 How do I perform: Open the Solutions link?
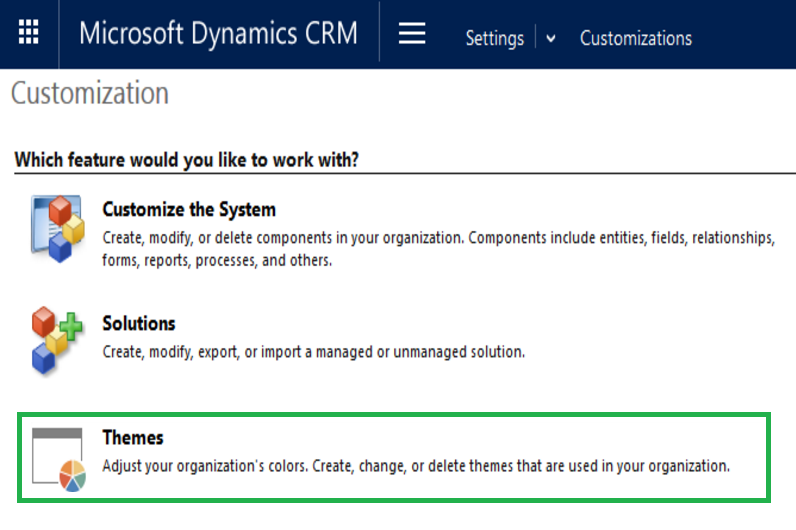[139, 323]
